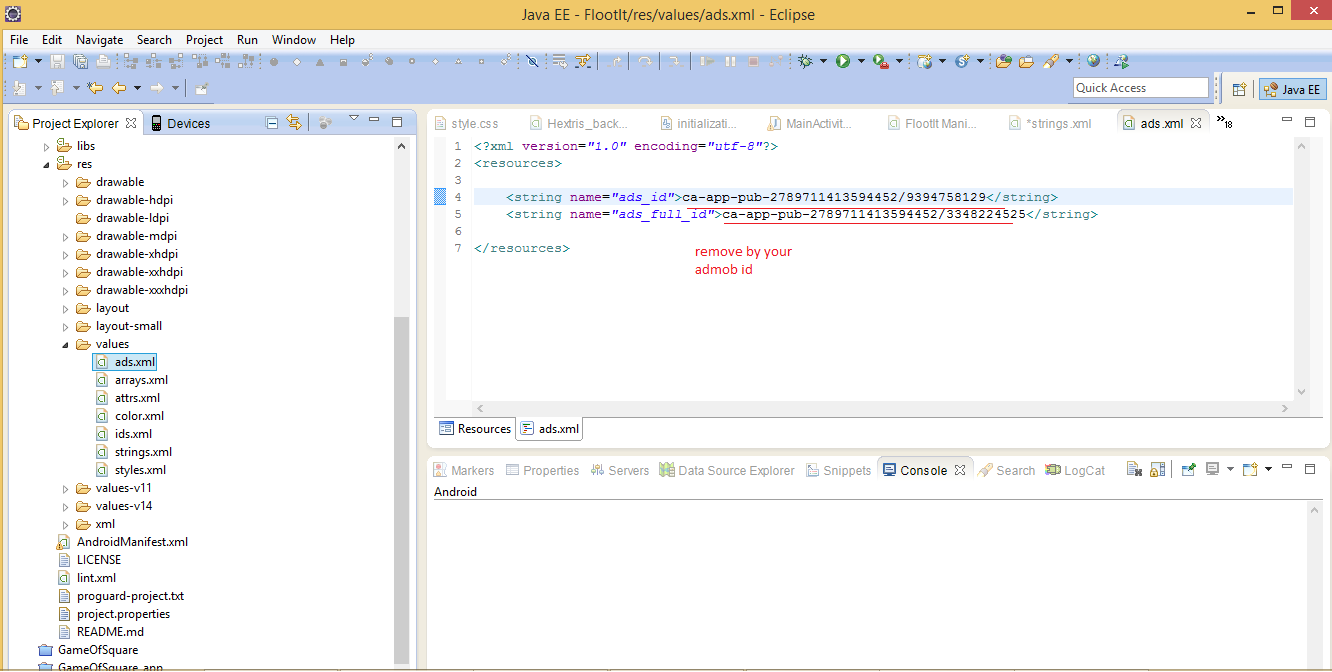1332x672 pixels.
Task: Collapse the values folder
Action: (x=66, y=344)
